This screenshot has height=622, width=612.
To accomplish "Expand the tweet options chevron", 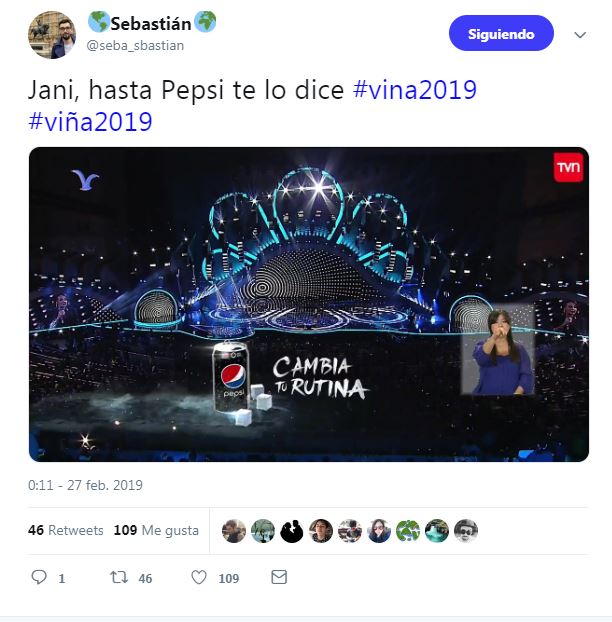I will [580, 34].
